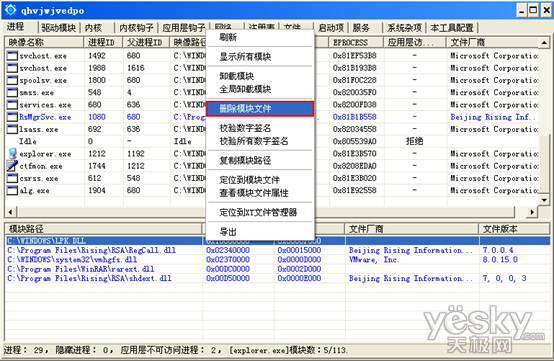Image resolution: width=554 pixels, height=361 pixels.
Task: Click the horizontal scrollbar thumb
Action: (x=266, y=212)
